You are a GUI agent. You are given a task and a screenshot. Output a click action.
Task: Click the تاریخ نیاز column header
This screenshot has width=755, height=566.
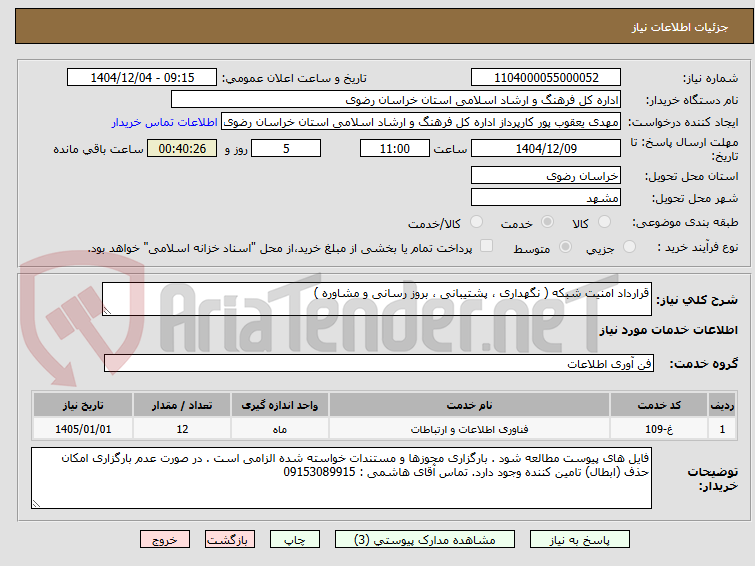(x=83, y=405)
